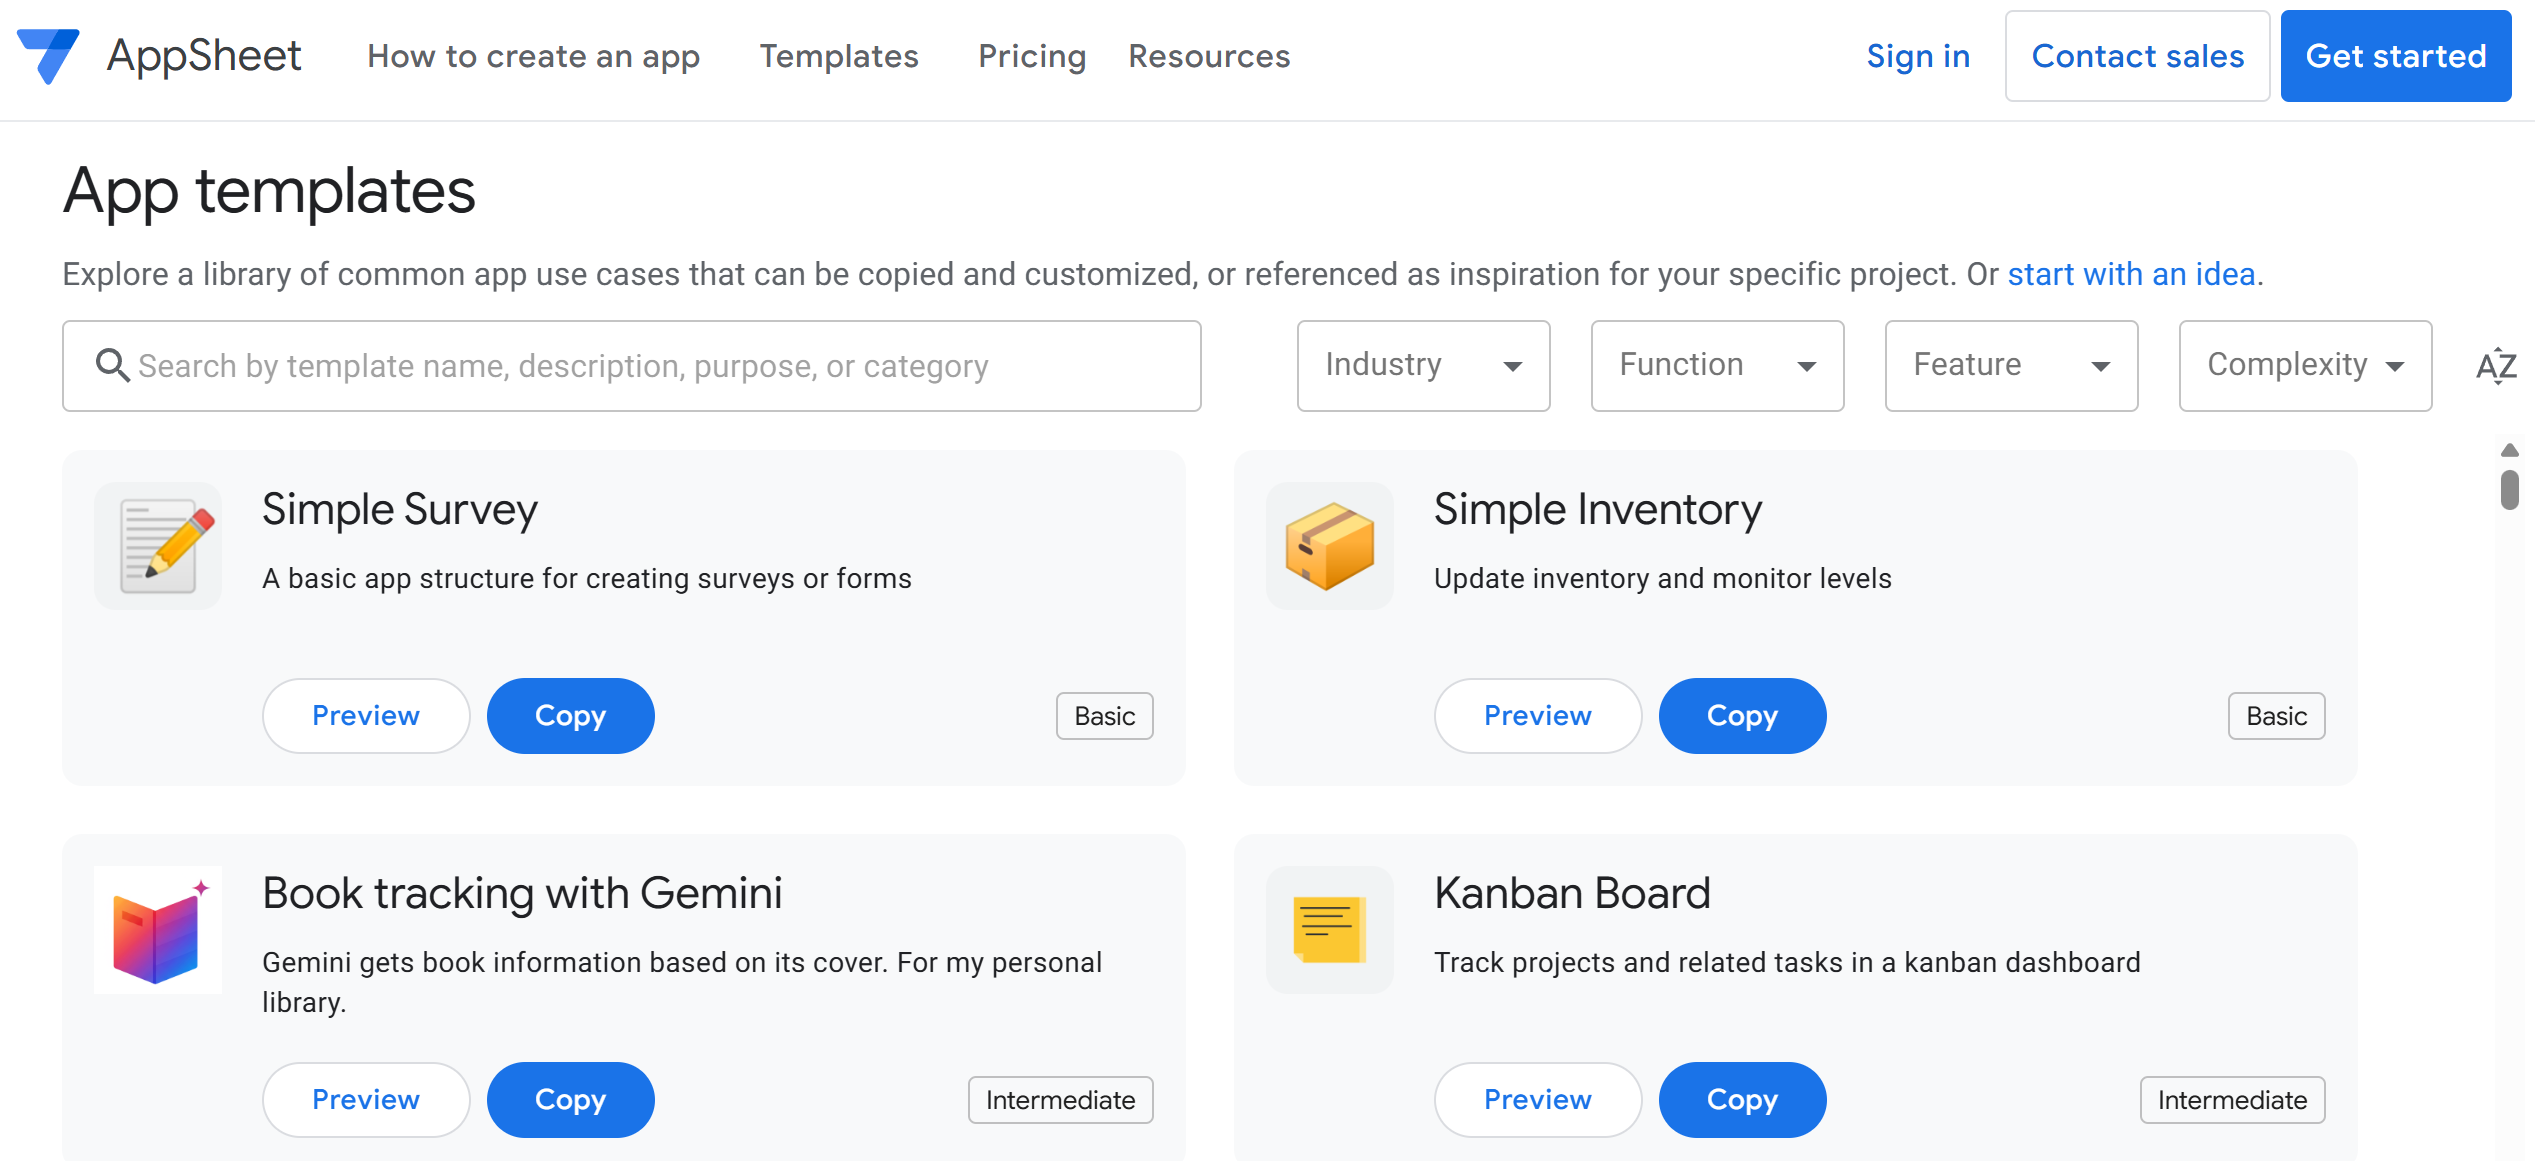Copy the Simple Survey template
Screen dimensions: 2535x1161
click(x=570, y=716)
